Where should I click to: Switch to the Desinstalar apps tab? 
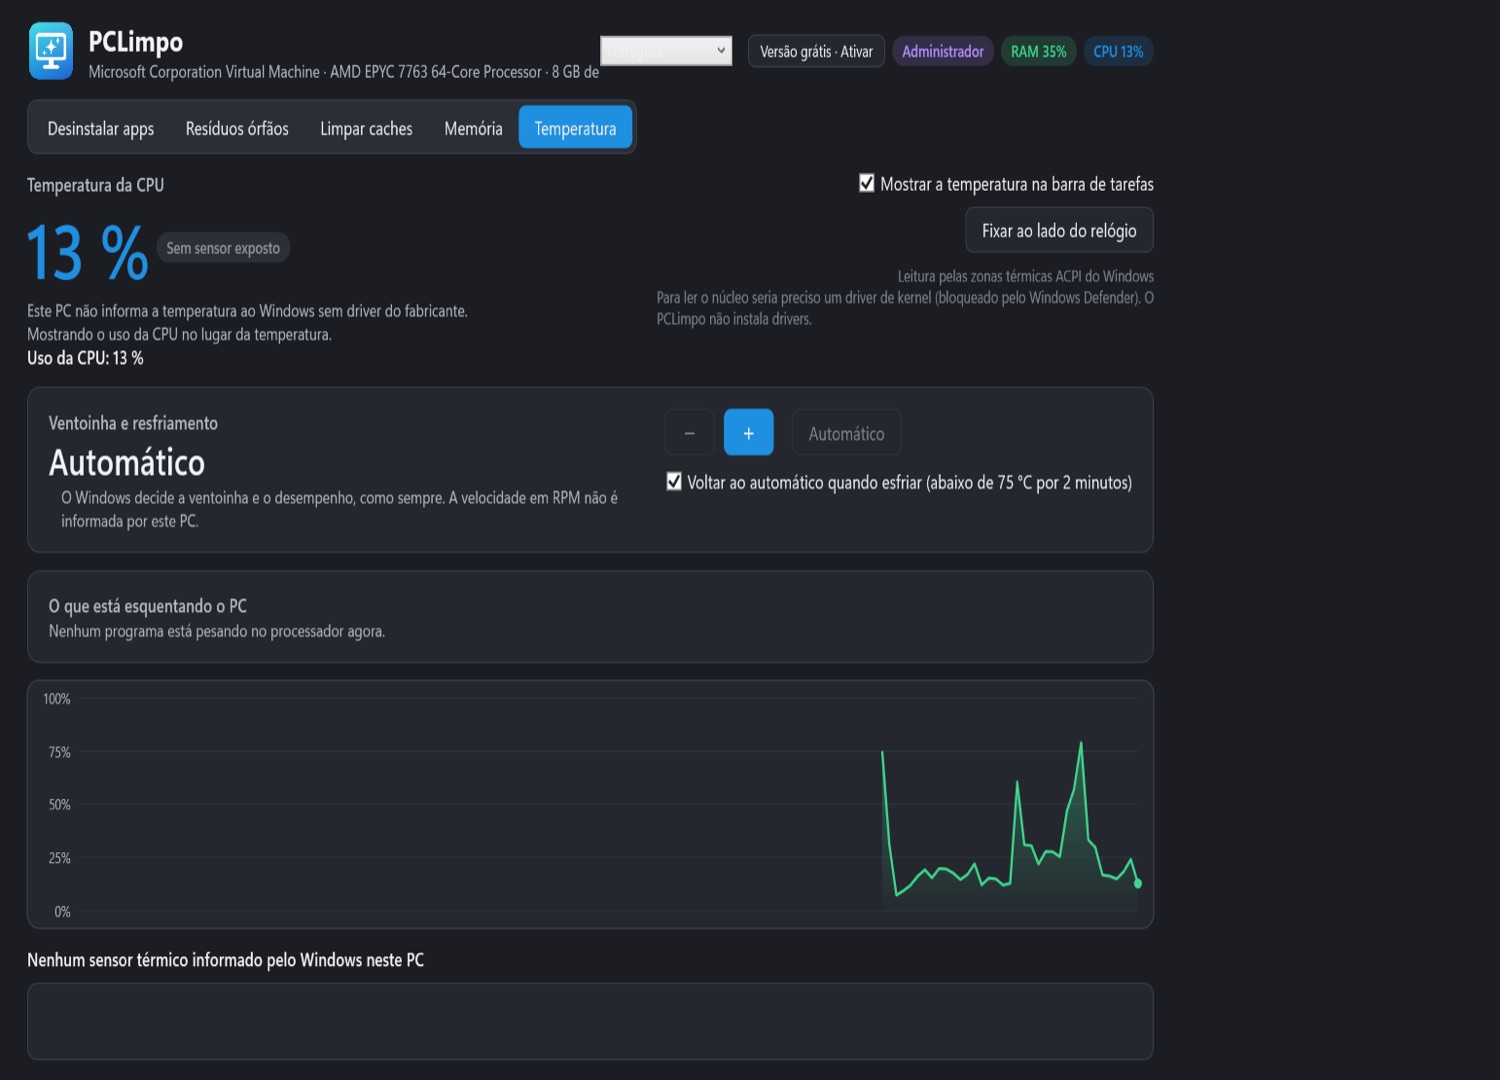pyautogui.click(x=101, y=128)
